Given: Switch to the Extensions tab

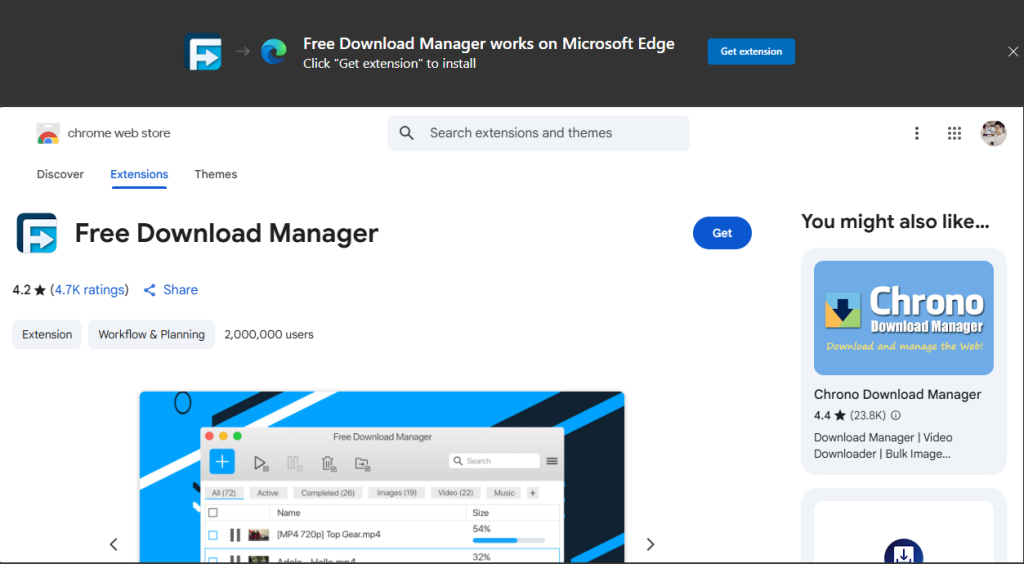Looking at the screenshot, I should point(139,174).
